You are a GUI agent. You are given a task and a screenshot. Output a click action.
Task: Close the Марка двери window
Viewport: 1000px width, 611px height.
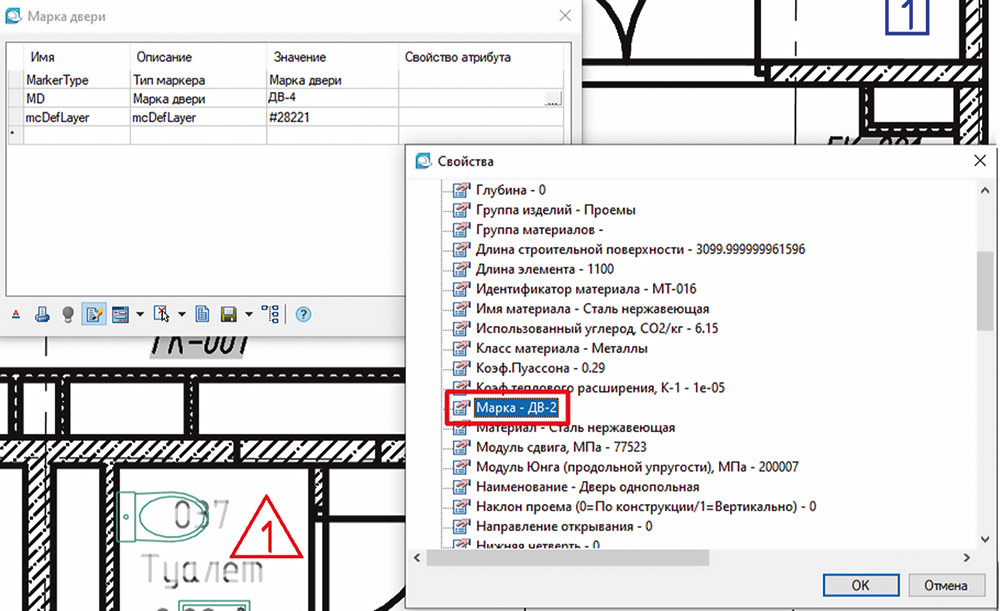(565, 16)
